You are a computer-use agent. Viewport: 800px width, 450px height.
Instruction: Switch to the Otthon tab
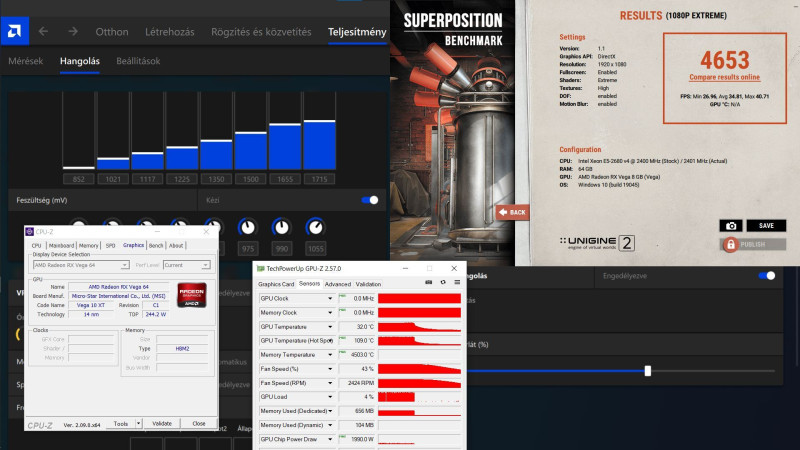[x=112, y=32]
